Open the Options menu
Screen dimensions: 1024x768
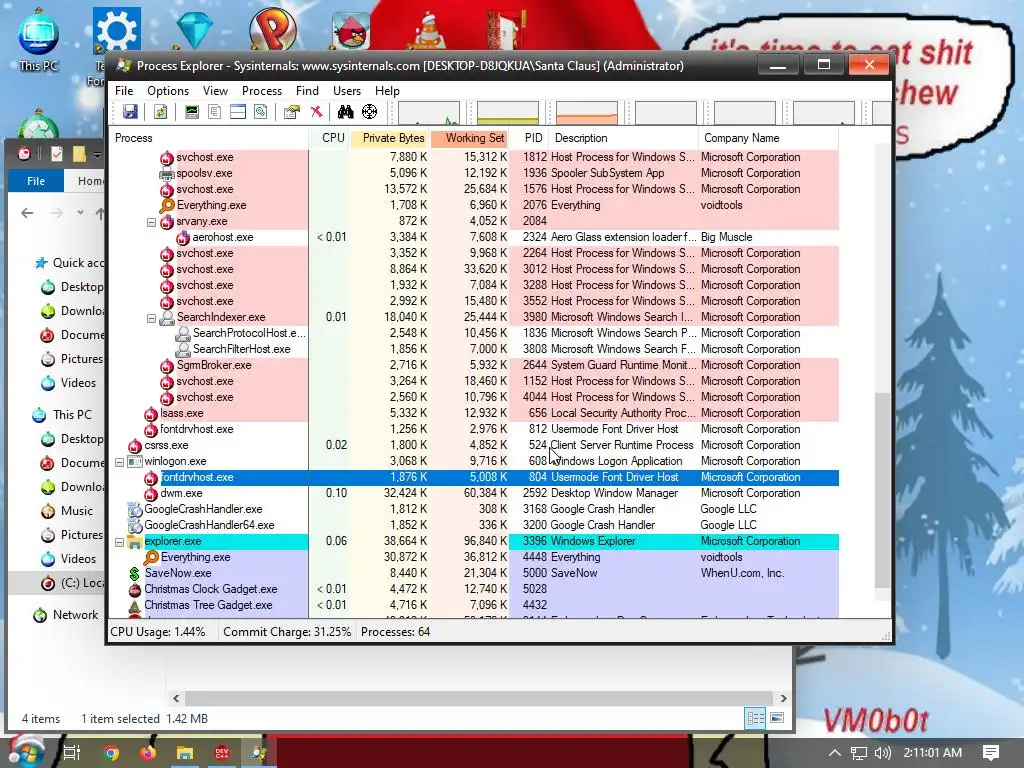pos(168,91)
